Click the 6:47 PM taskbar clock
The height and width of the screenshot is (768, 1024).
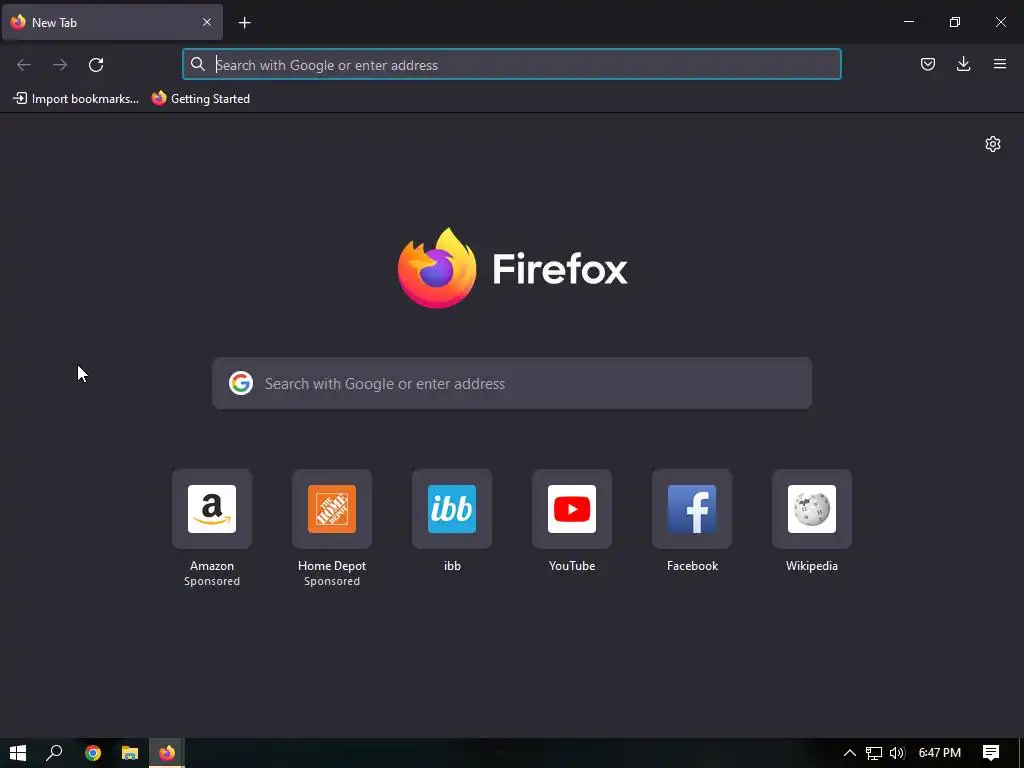click(939, 753)
